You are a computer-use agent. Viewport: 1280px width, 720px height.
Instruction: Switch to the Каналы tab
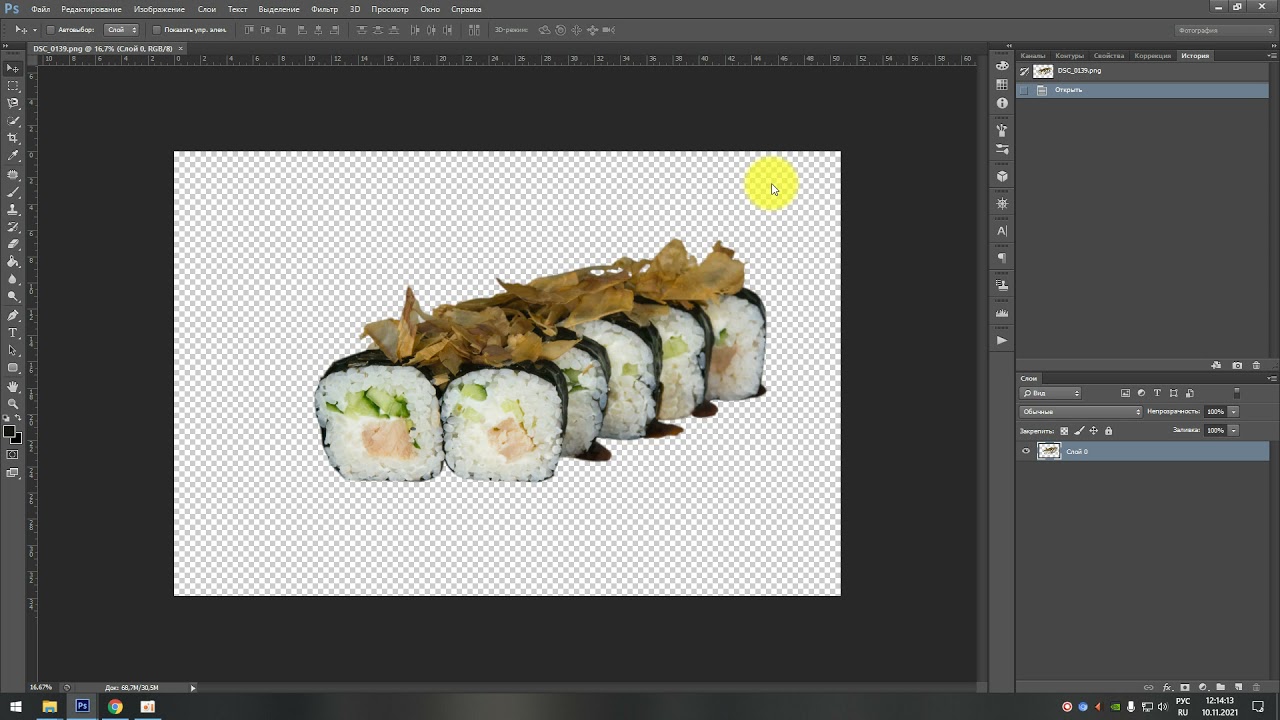(1032, 56)
